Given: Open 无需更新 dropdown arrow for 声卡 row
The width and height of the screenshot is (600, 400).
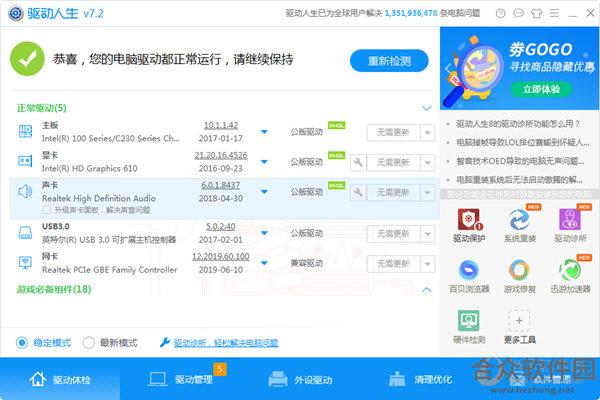Looking at the screenshot, I should [427, 193].
